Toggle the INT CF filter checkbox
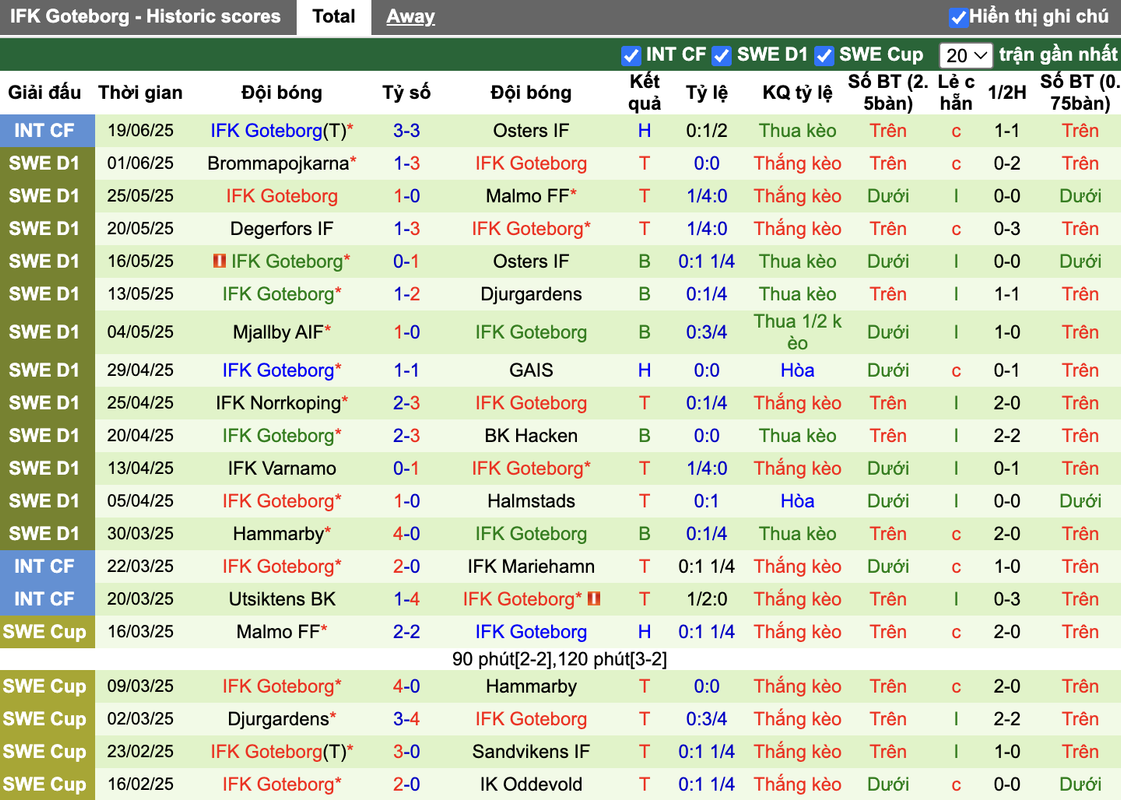 (631, 55)
